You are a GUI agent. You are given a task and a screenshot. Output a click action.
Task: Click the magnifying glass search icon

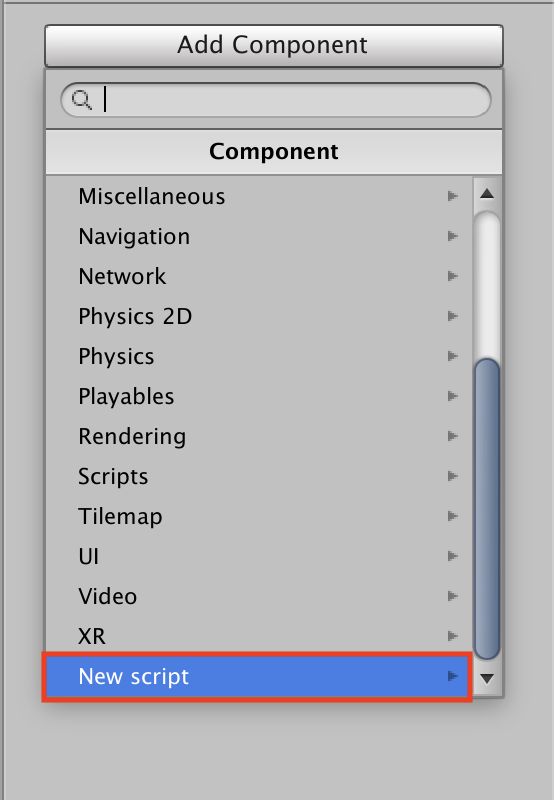point(82,99)
